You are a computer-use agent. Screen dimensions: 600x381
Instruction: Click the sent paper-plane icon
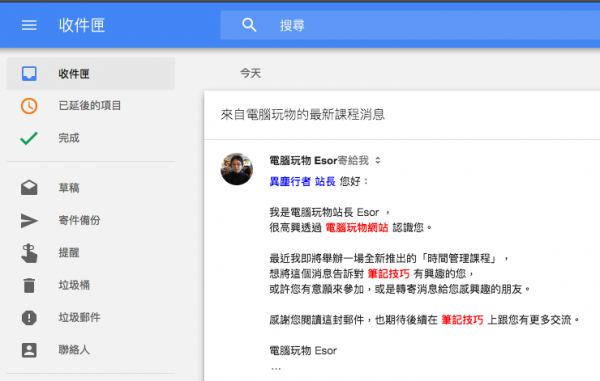pyautogui.click(x=29, y=220)
